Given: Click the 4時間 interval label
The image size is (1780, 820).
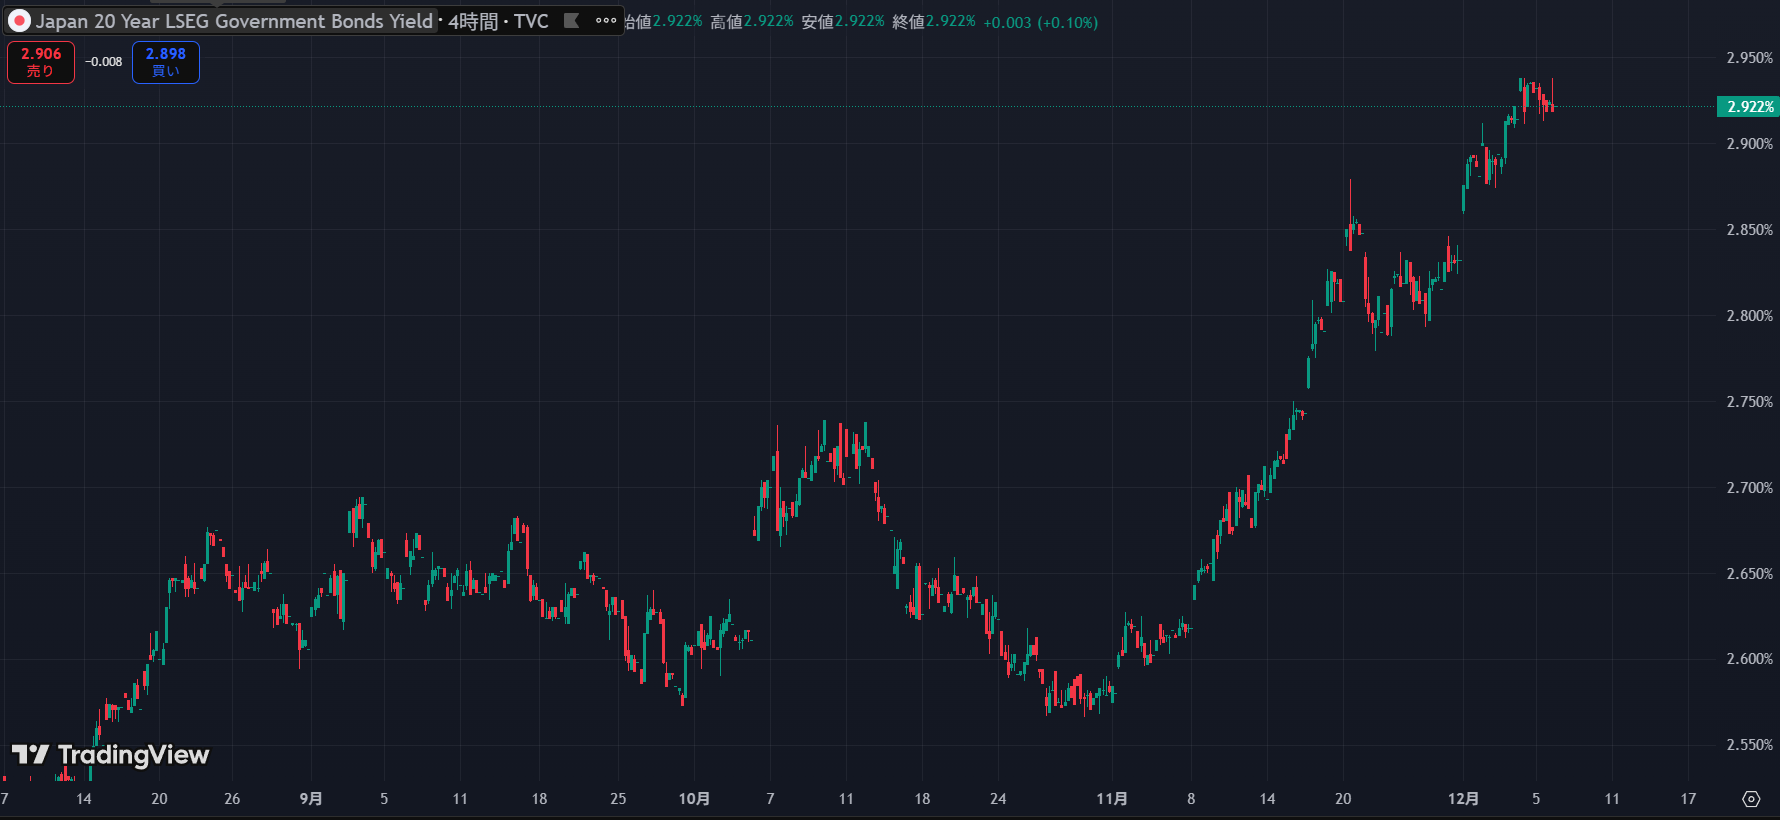Looking at the screenshot, I should (473, 21).
